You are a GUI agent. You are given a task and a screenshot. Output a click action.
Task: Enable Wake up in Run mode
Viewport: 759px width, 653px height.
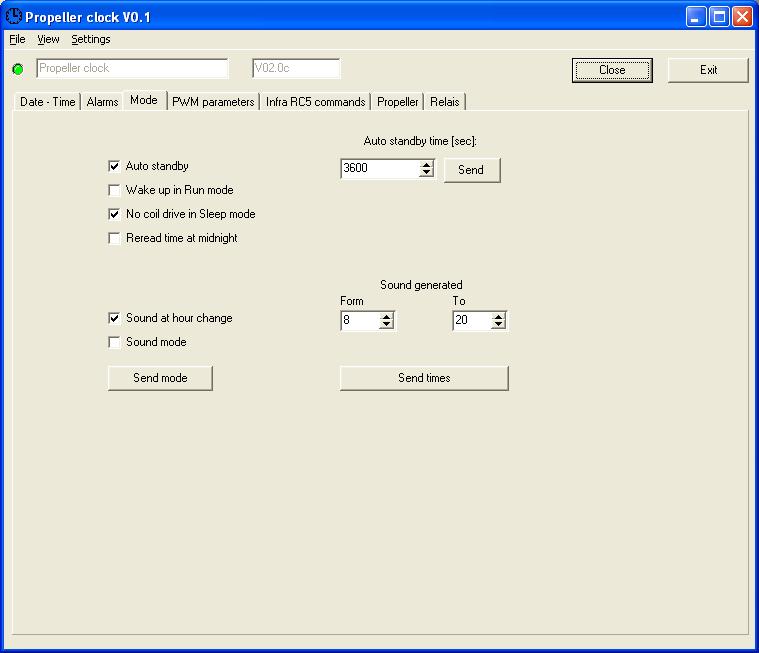click(114, 190)
